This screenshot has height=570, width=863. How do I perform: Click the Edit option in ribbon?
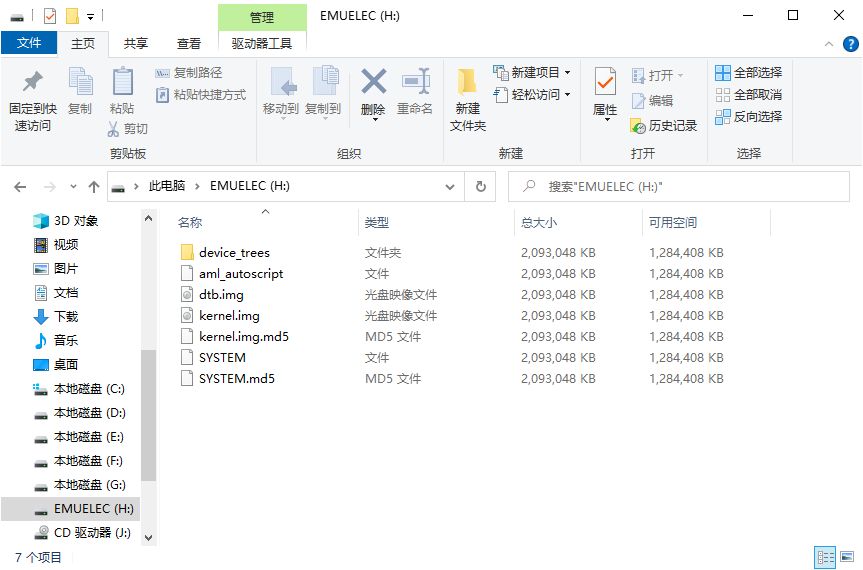652,101
